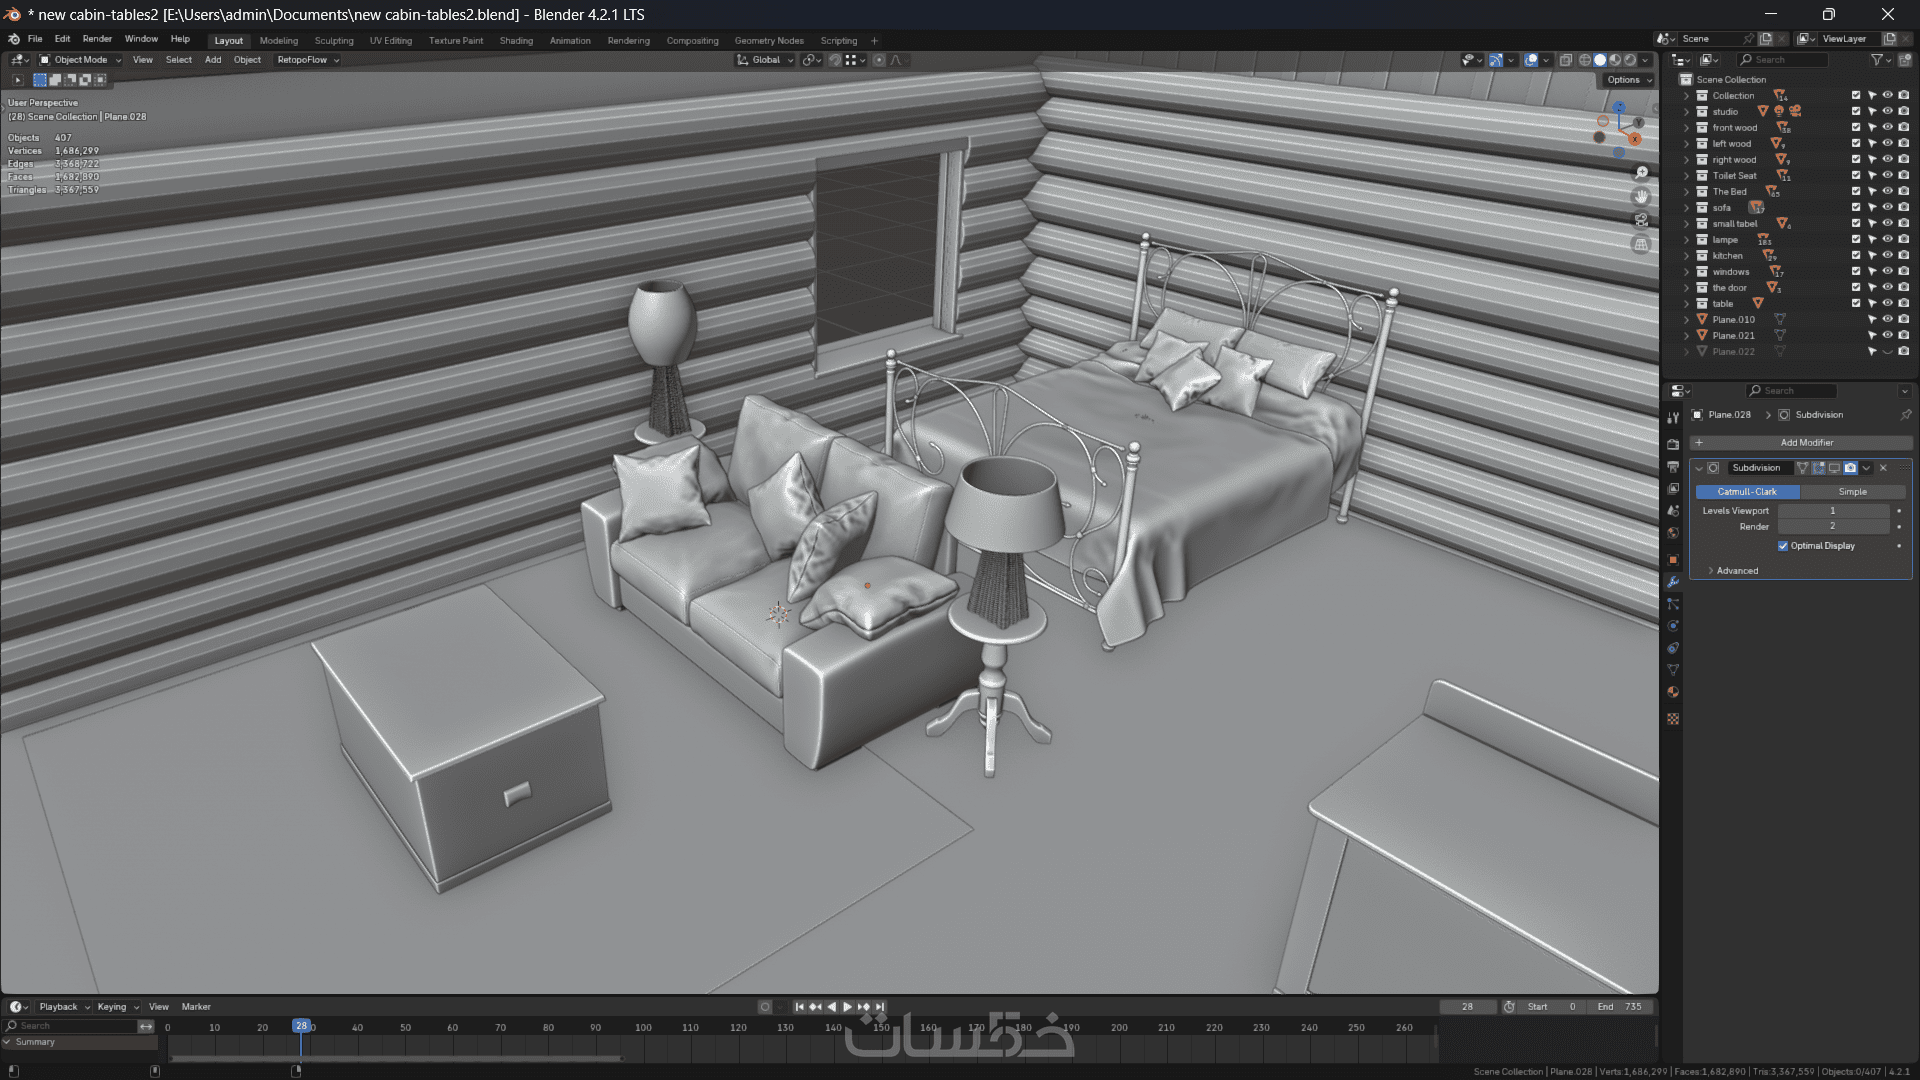Open the Object Mode dropdown

80,60
